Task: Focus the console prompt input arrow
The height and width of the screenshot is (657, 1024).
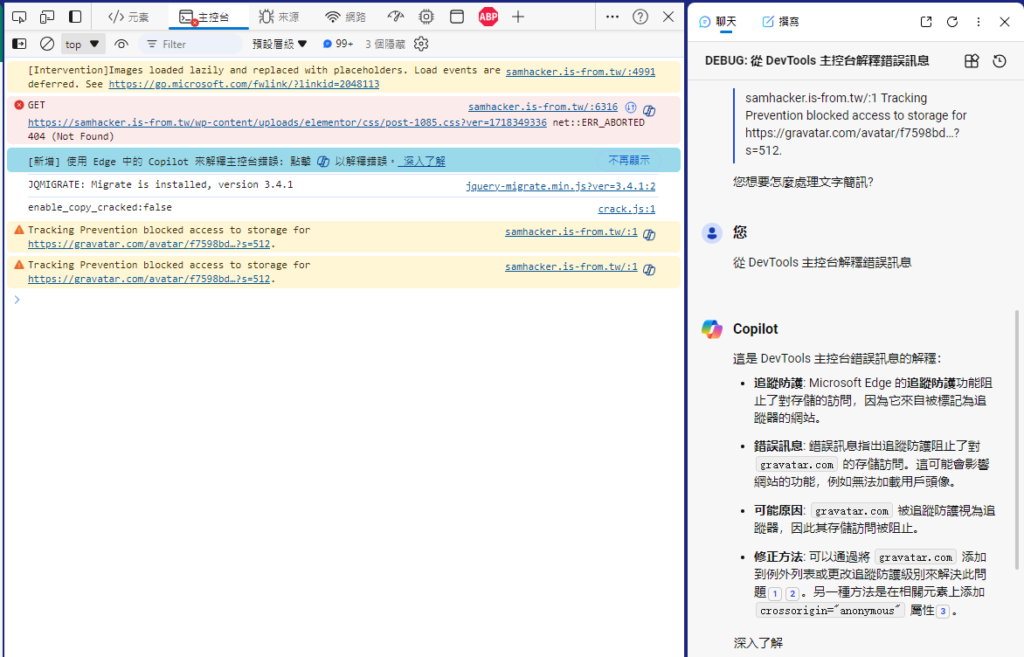Action: (17, 300)
